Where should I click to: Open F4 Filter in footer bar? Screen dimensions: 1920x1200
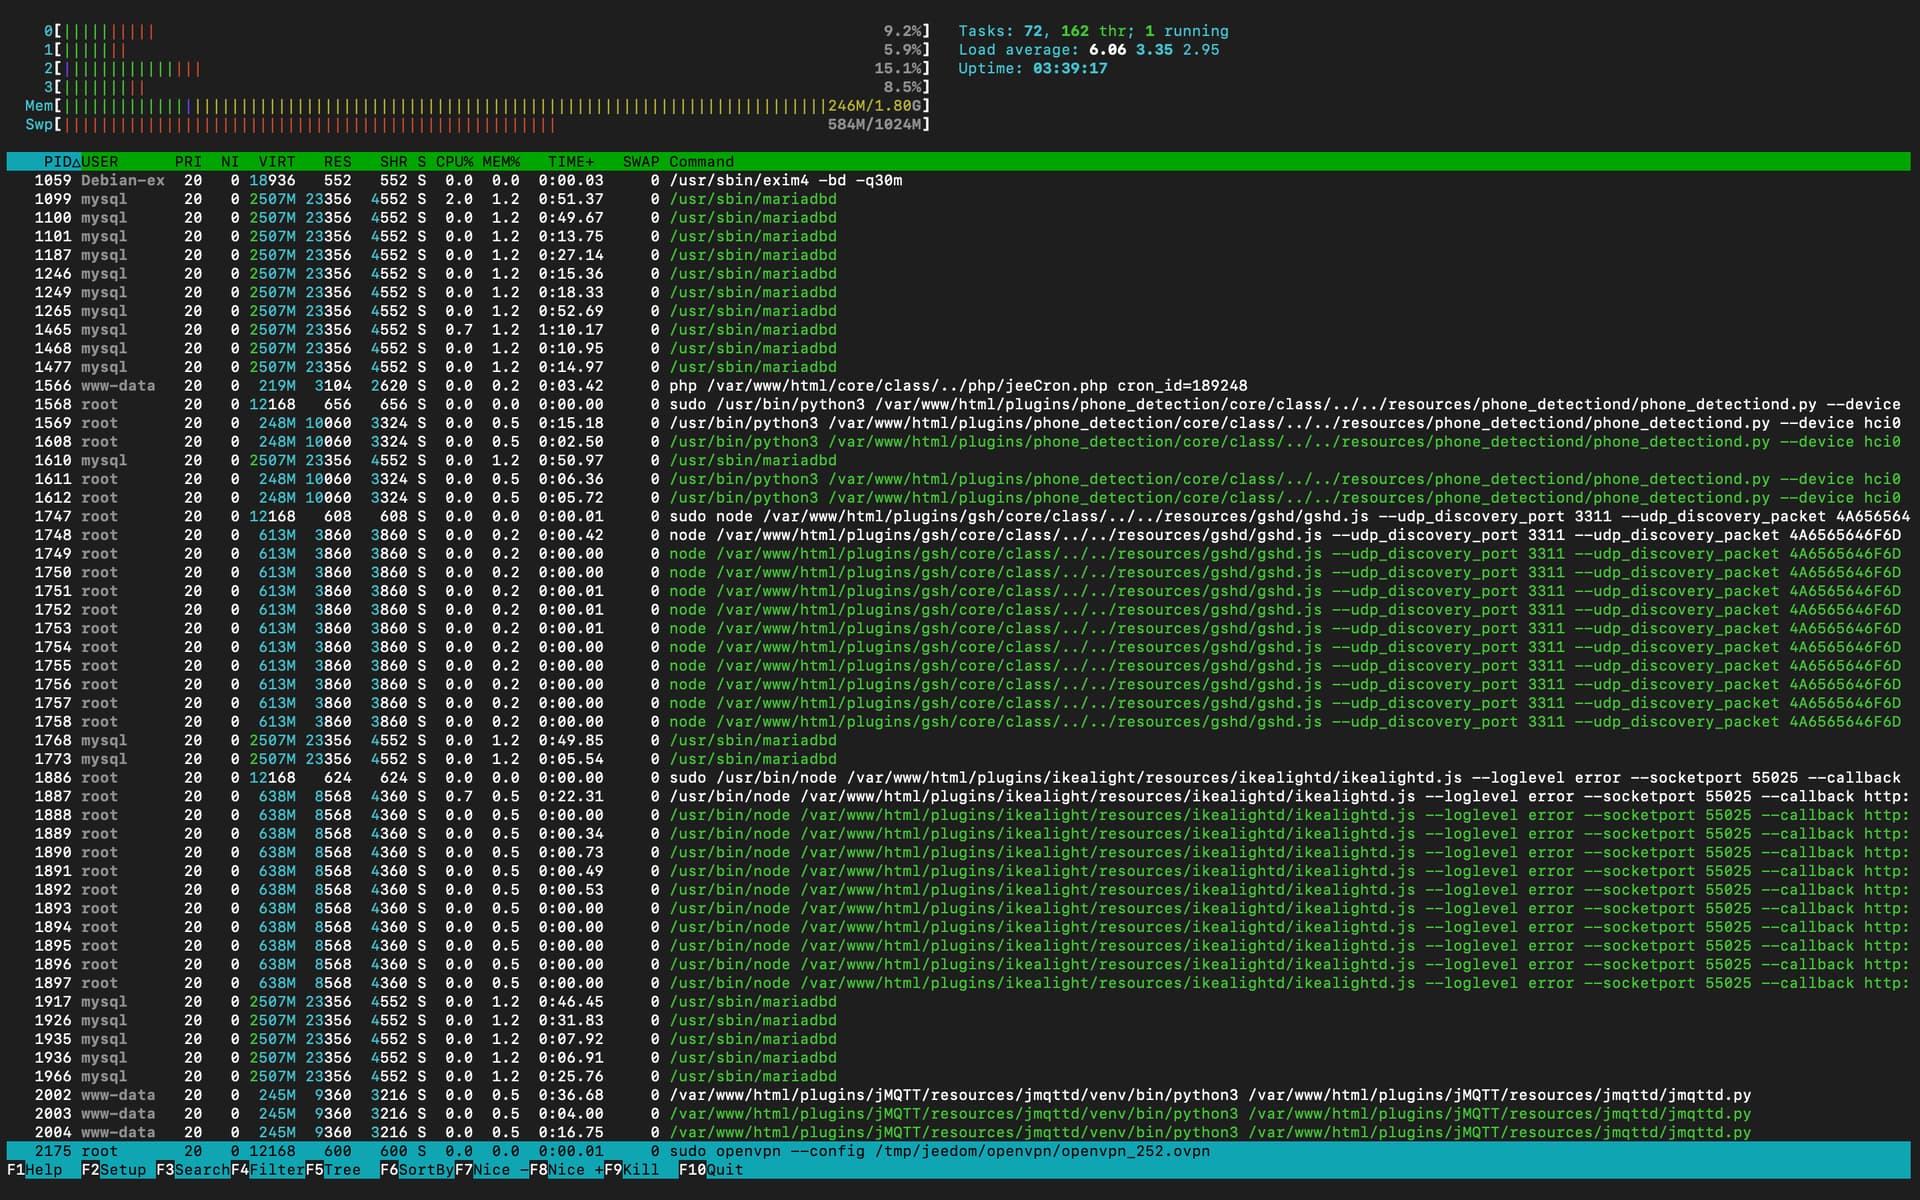tap(267, 1169)
